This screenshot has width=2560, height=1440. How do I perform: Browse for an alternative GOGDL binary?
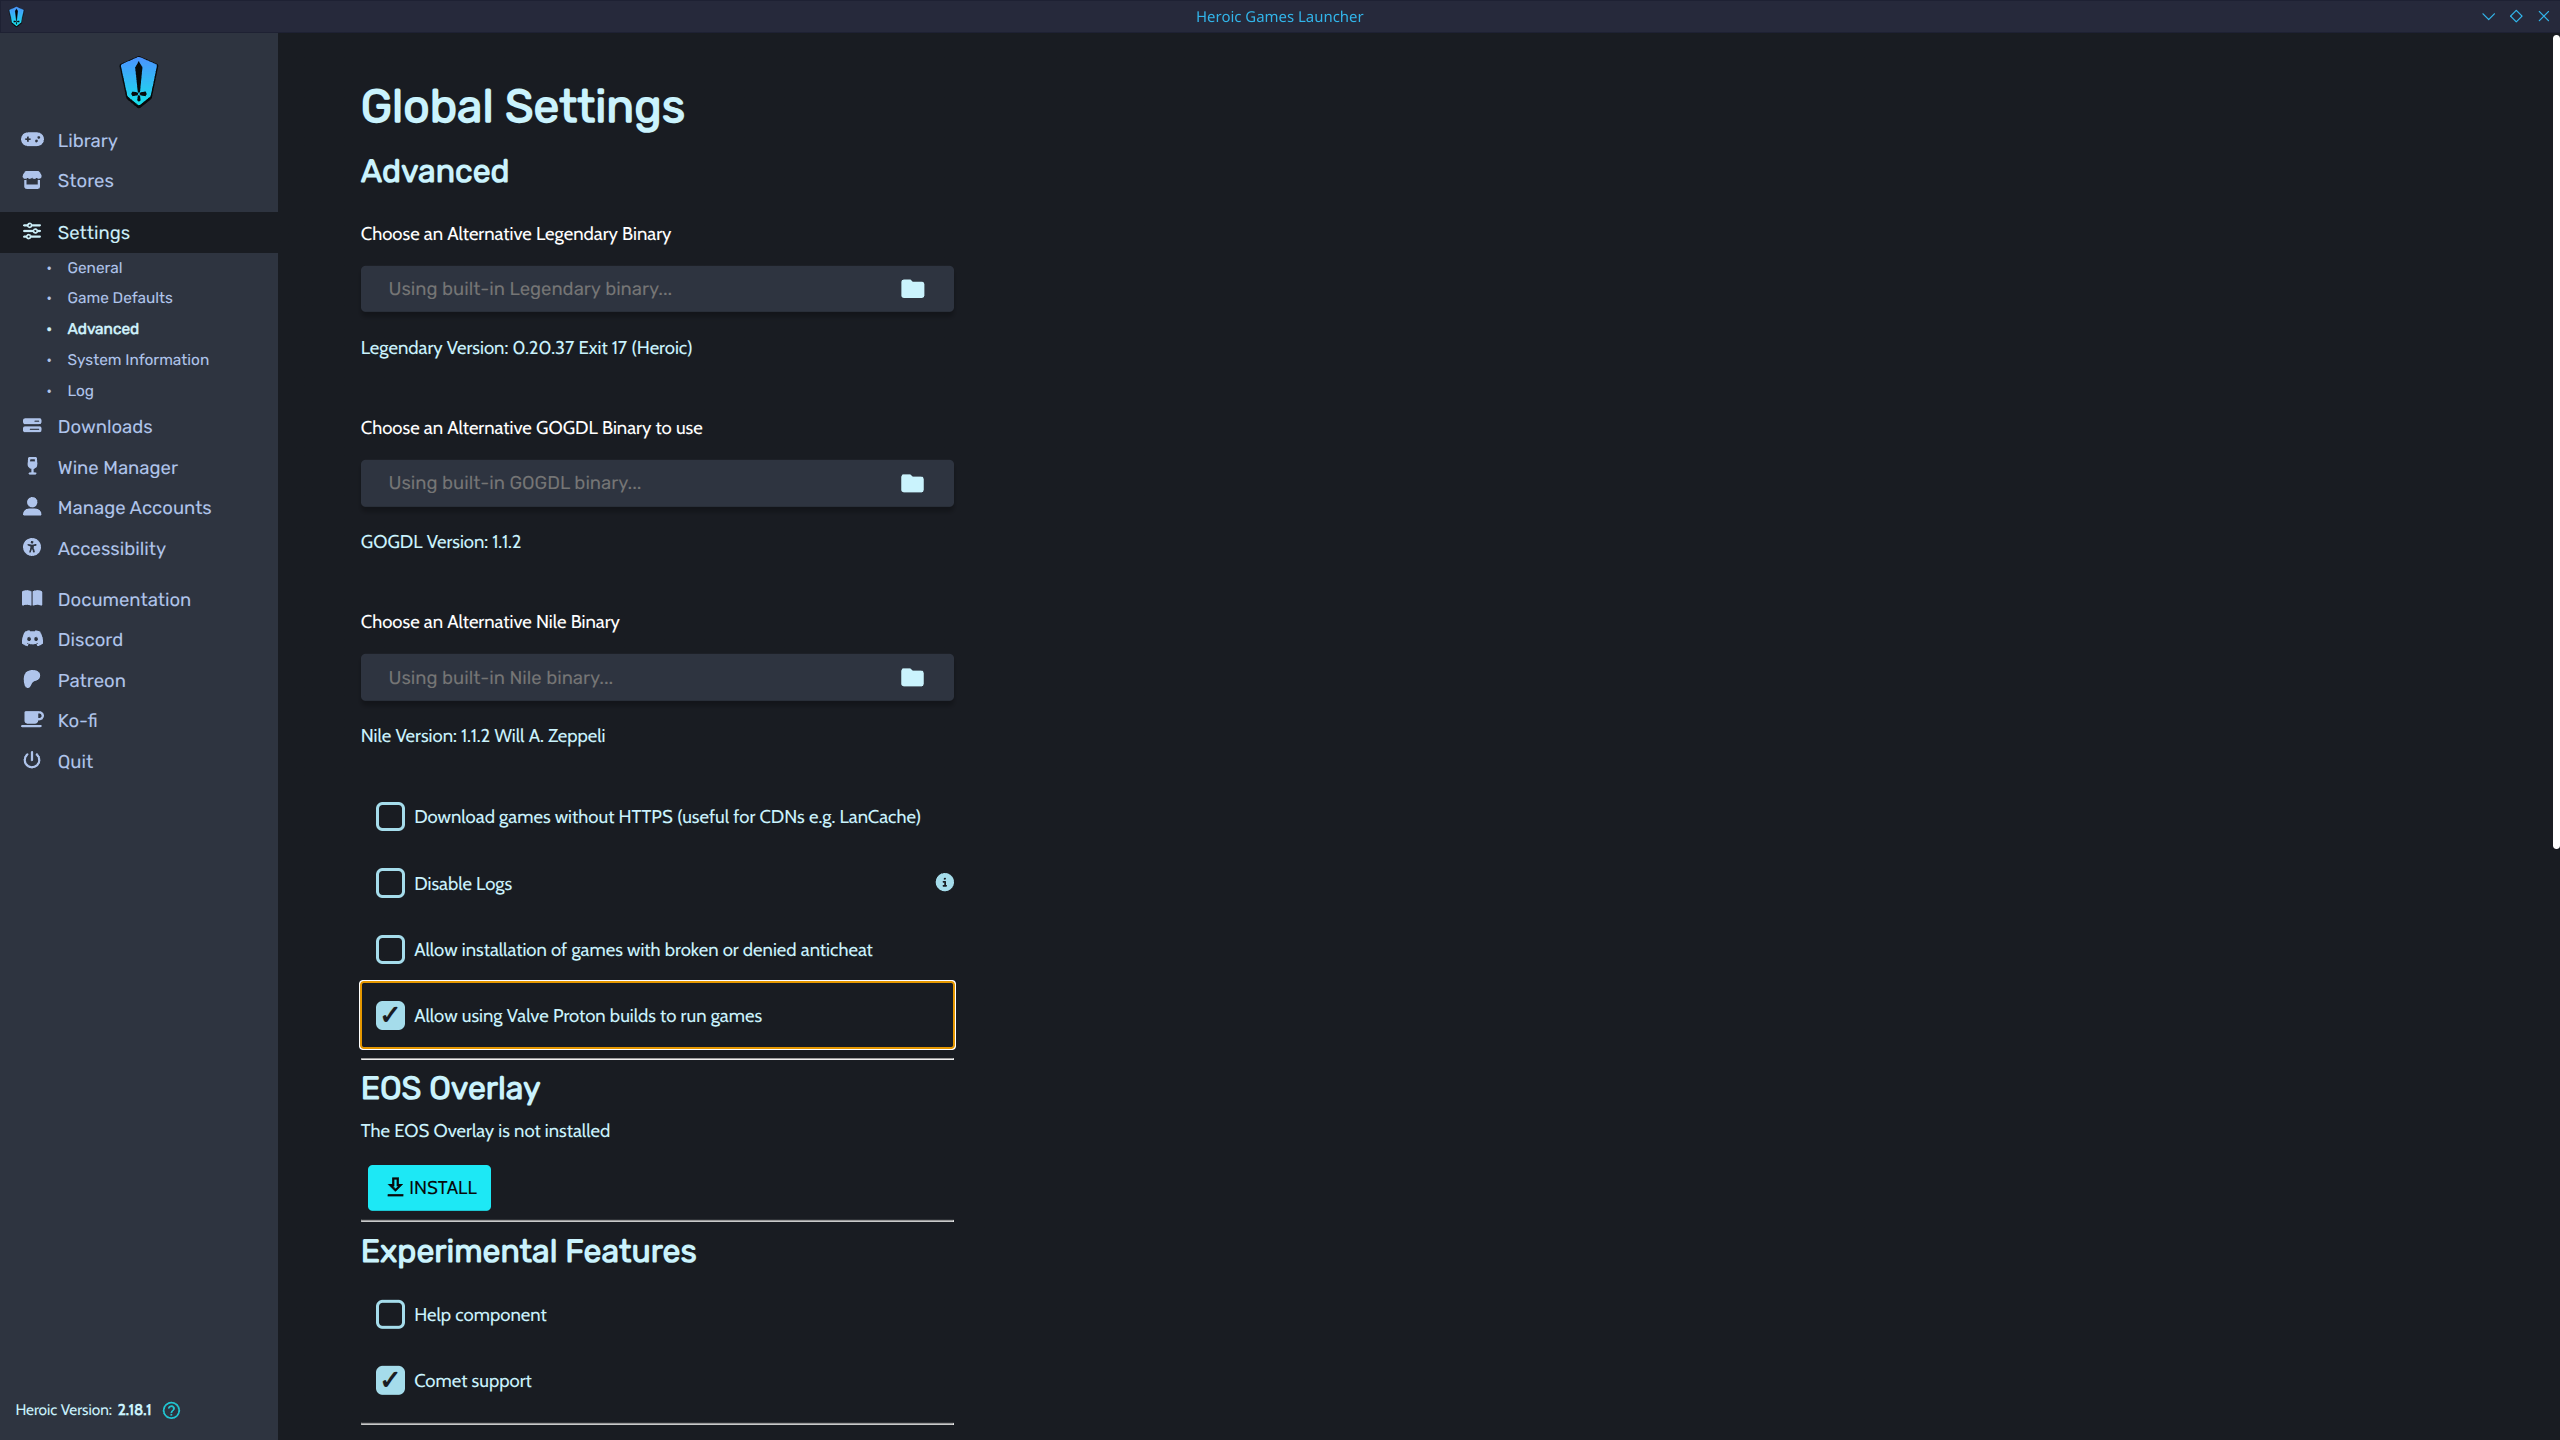912,483
